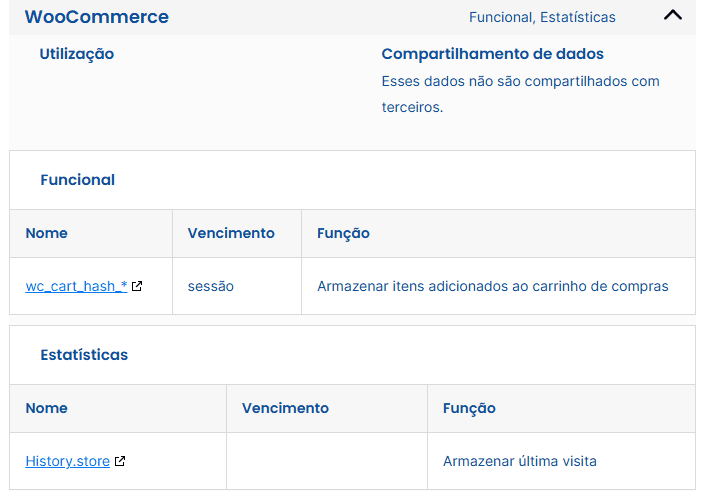Click Função column header in Funcional table
Image resolution: width=702 pixels, height=491 pixels.
tap(343, 234)
